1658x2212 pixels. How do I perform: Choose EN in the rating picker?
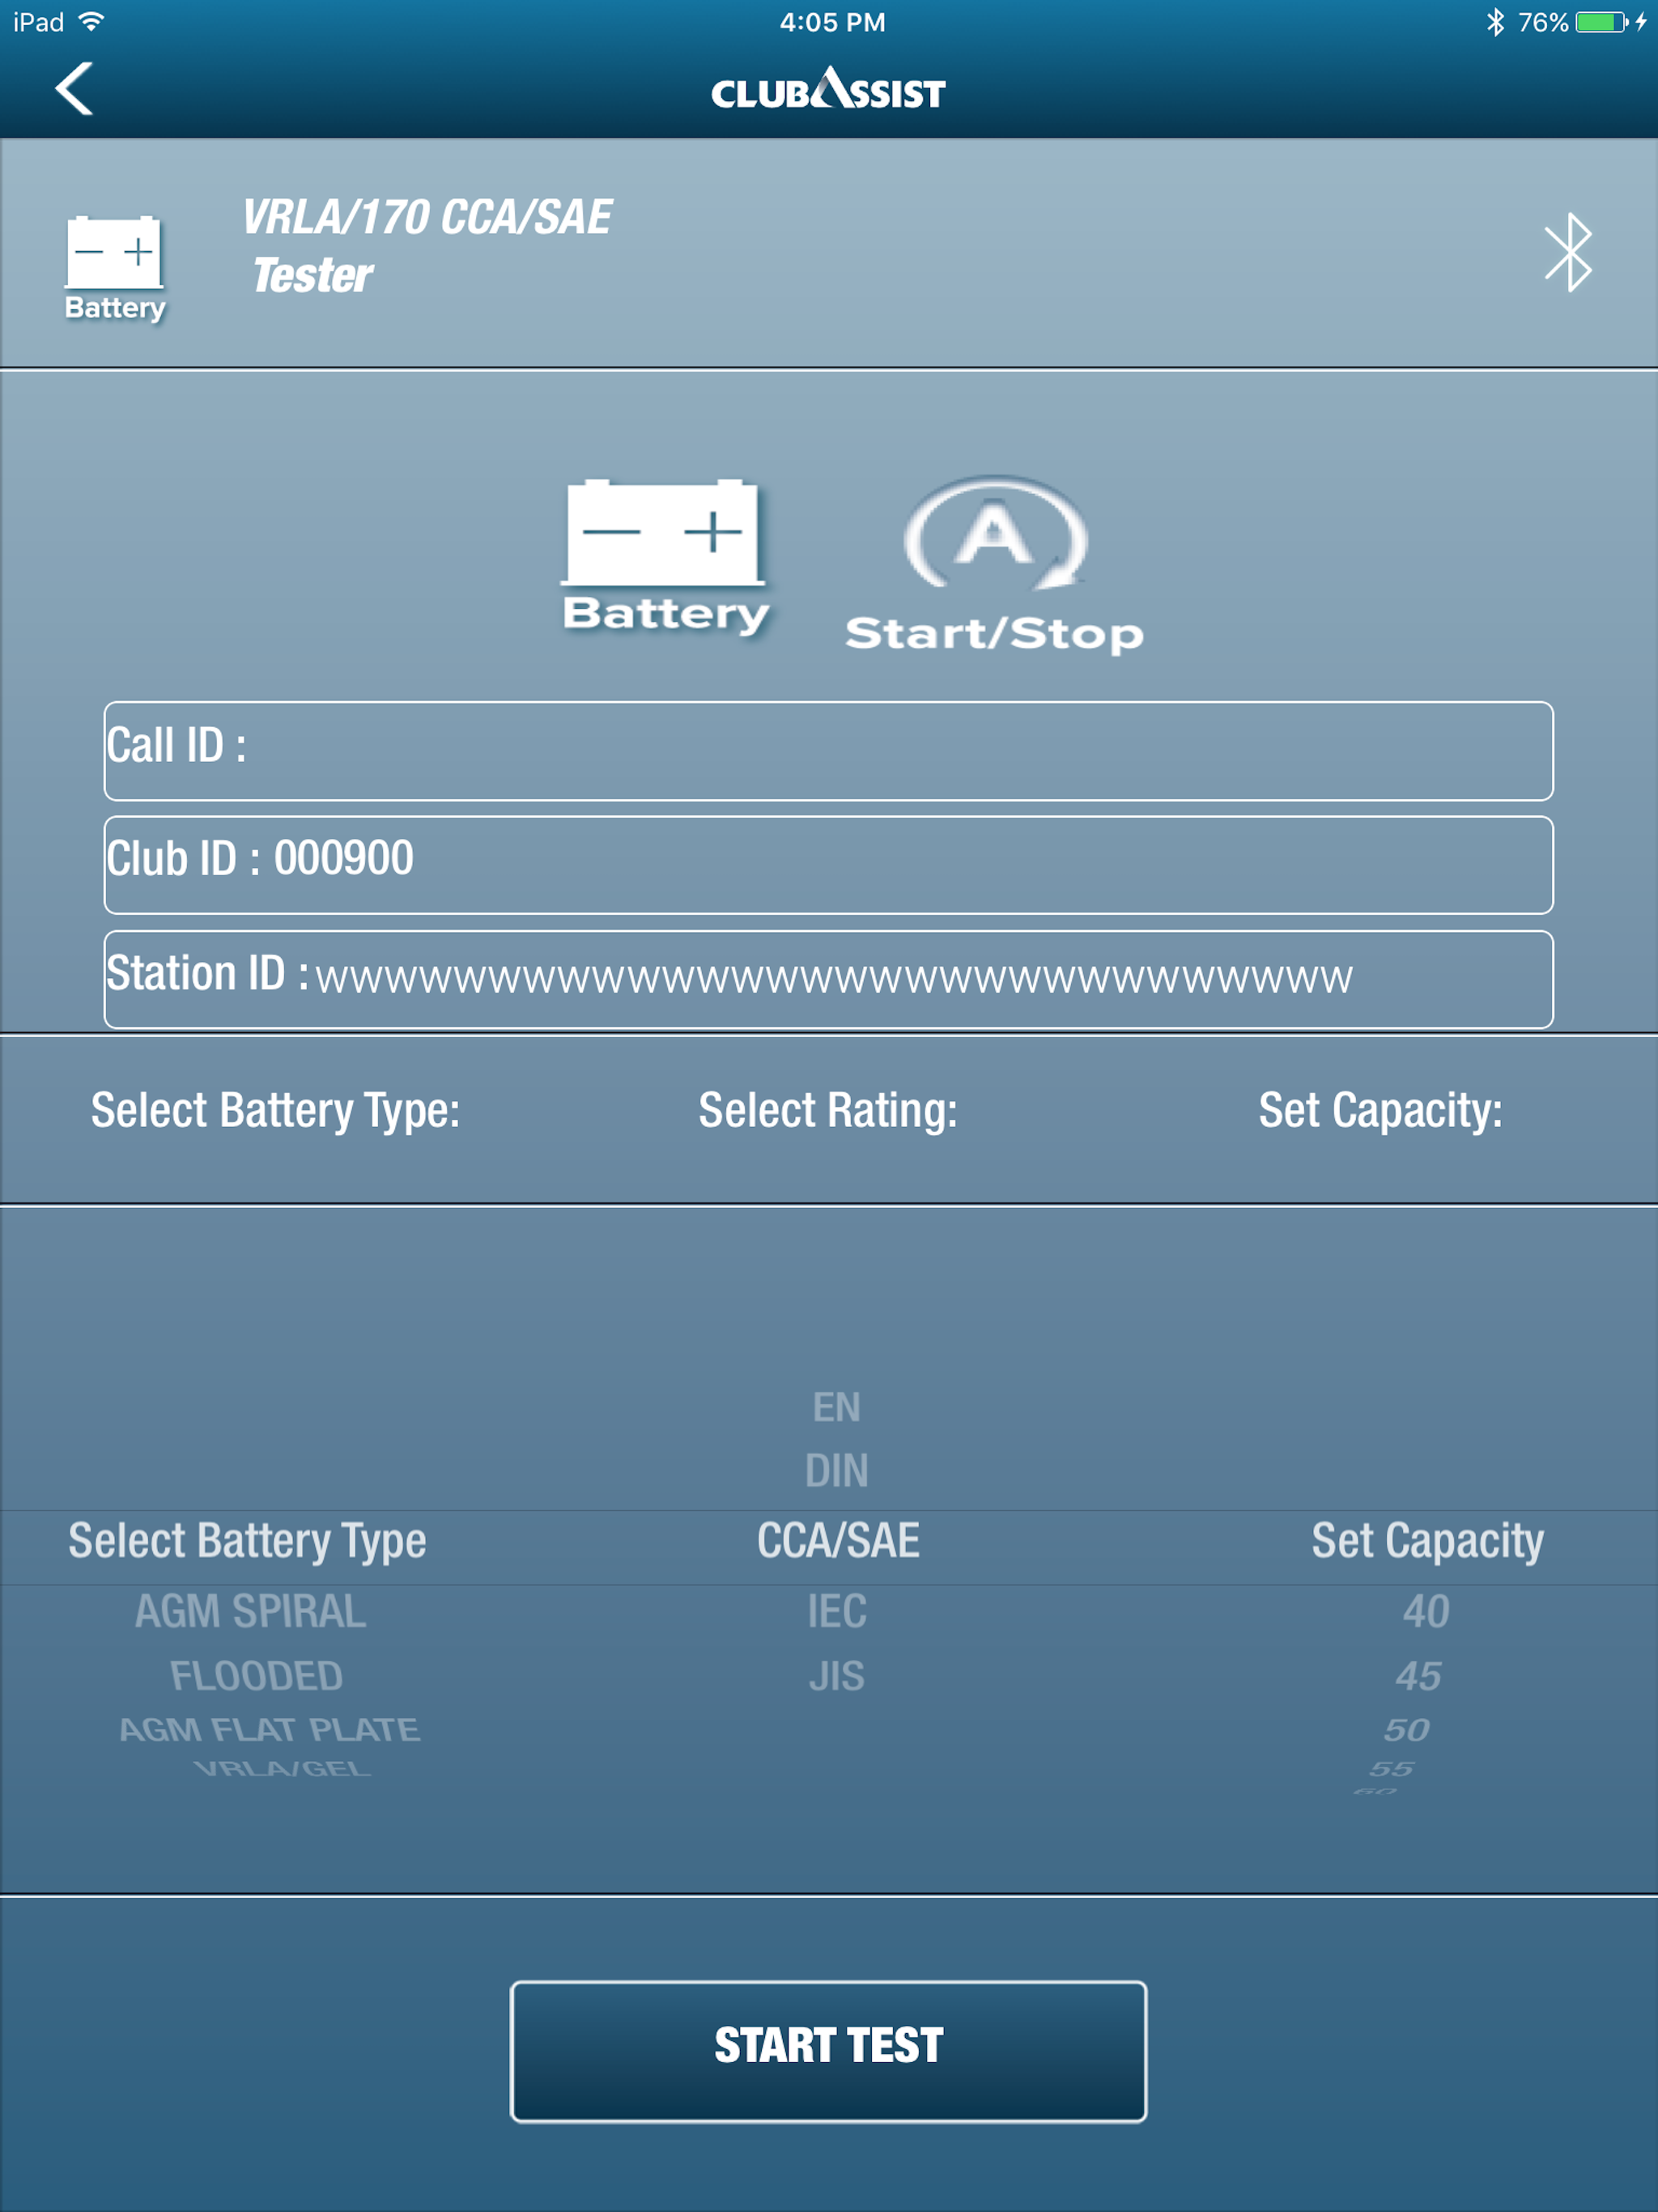[836, 1407]
